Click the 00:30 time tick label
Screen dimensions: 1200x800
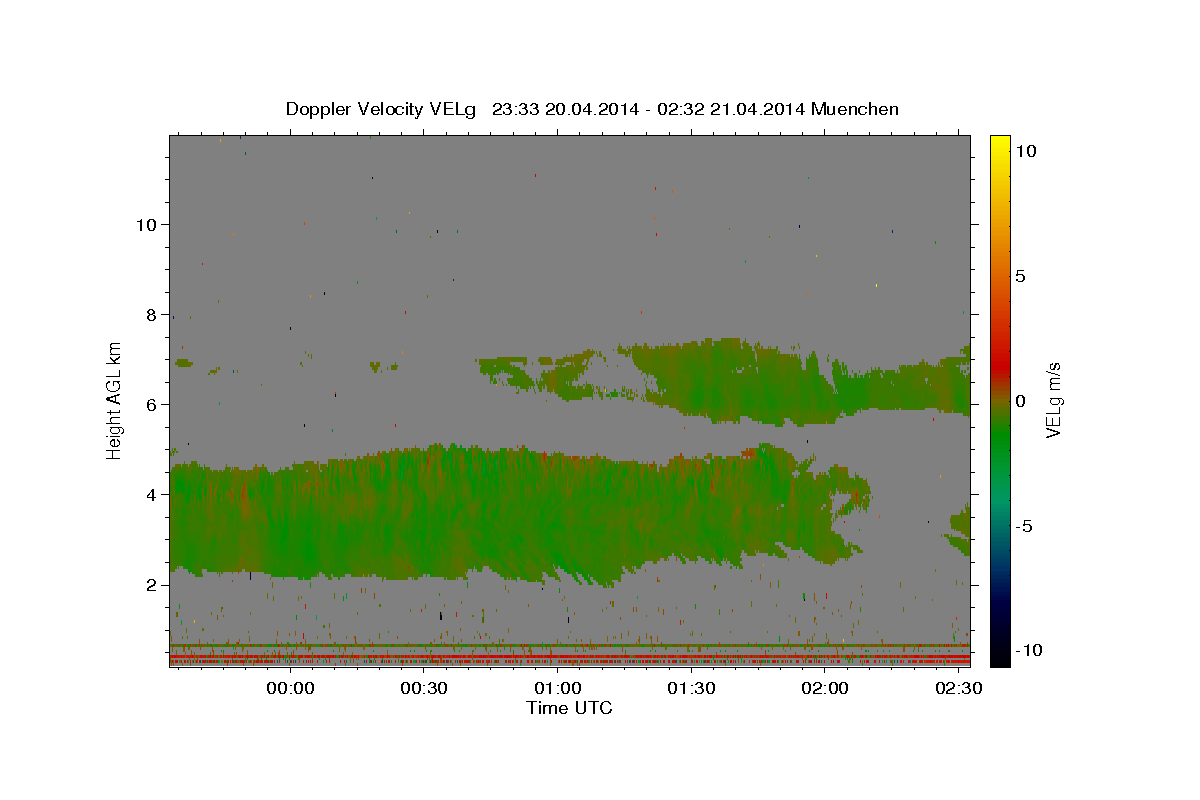(x=424, y=689)
